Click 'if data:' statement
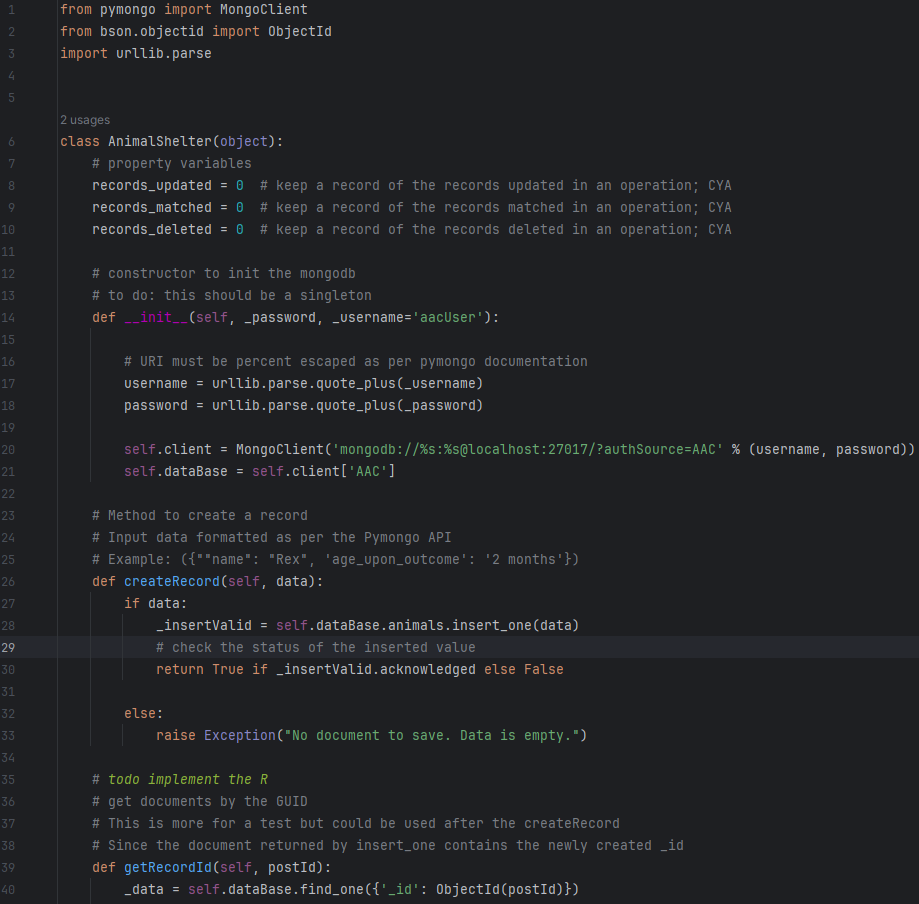919x904 pixels. click(155, 603)
